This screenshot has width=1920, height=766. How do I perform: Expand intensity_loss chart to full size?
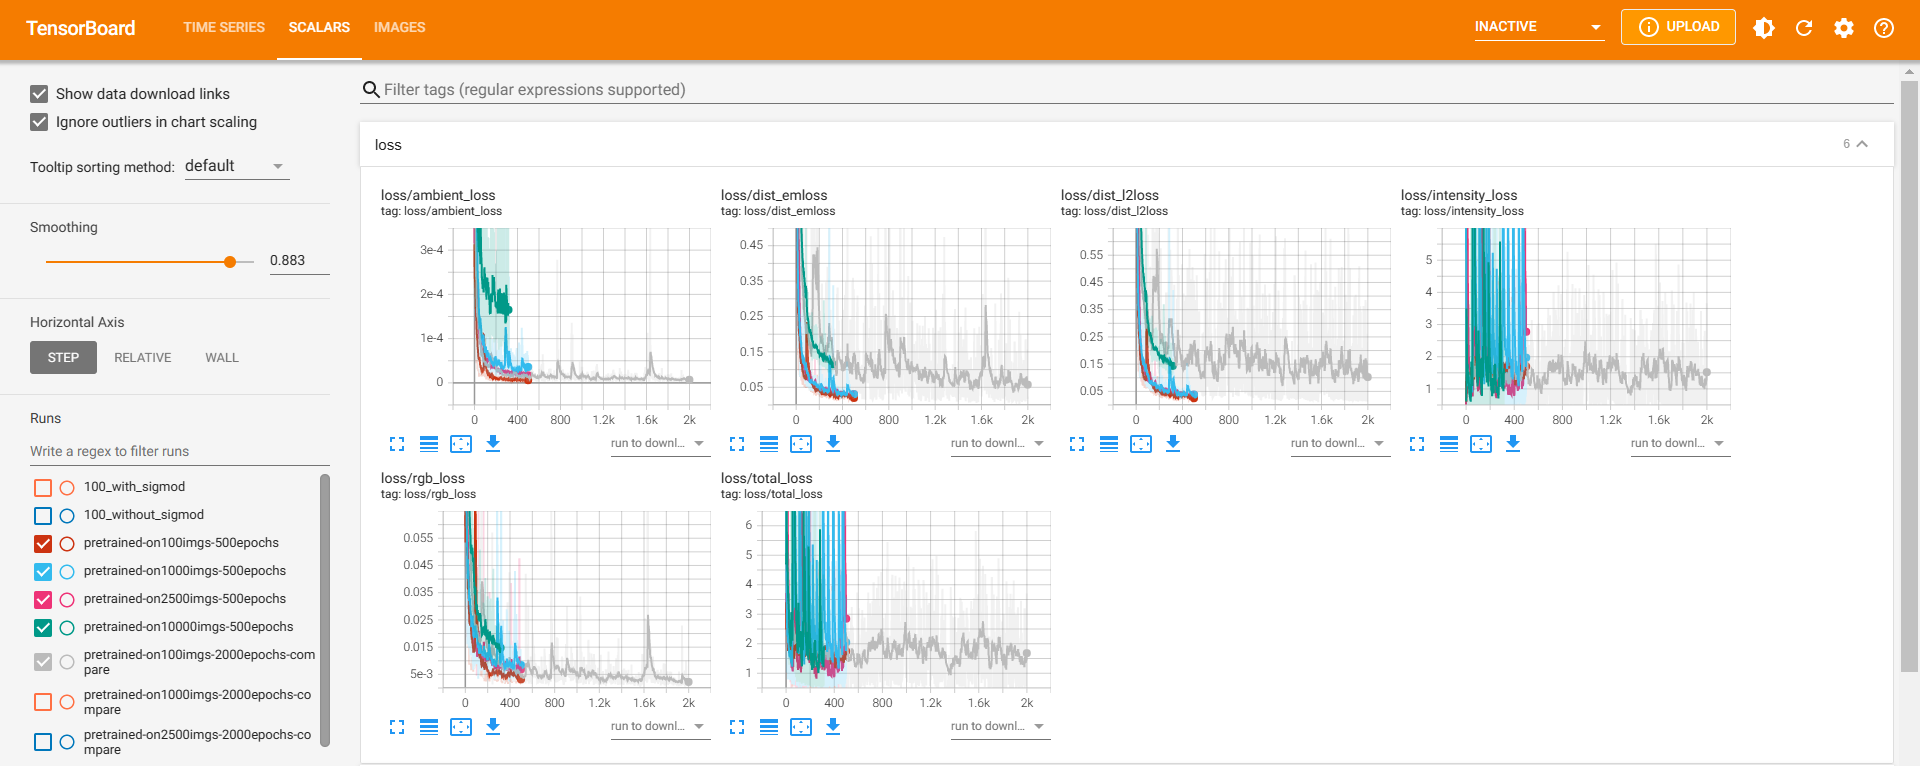1417,444
